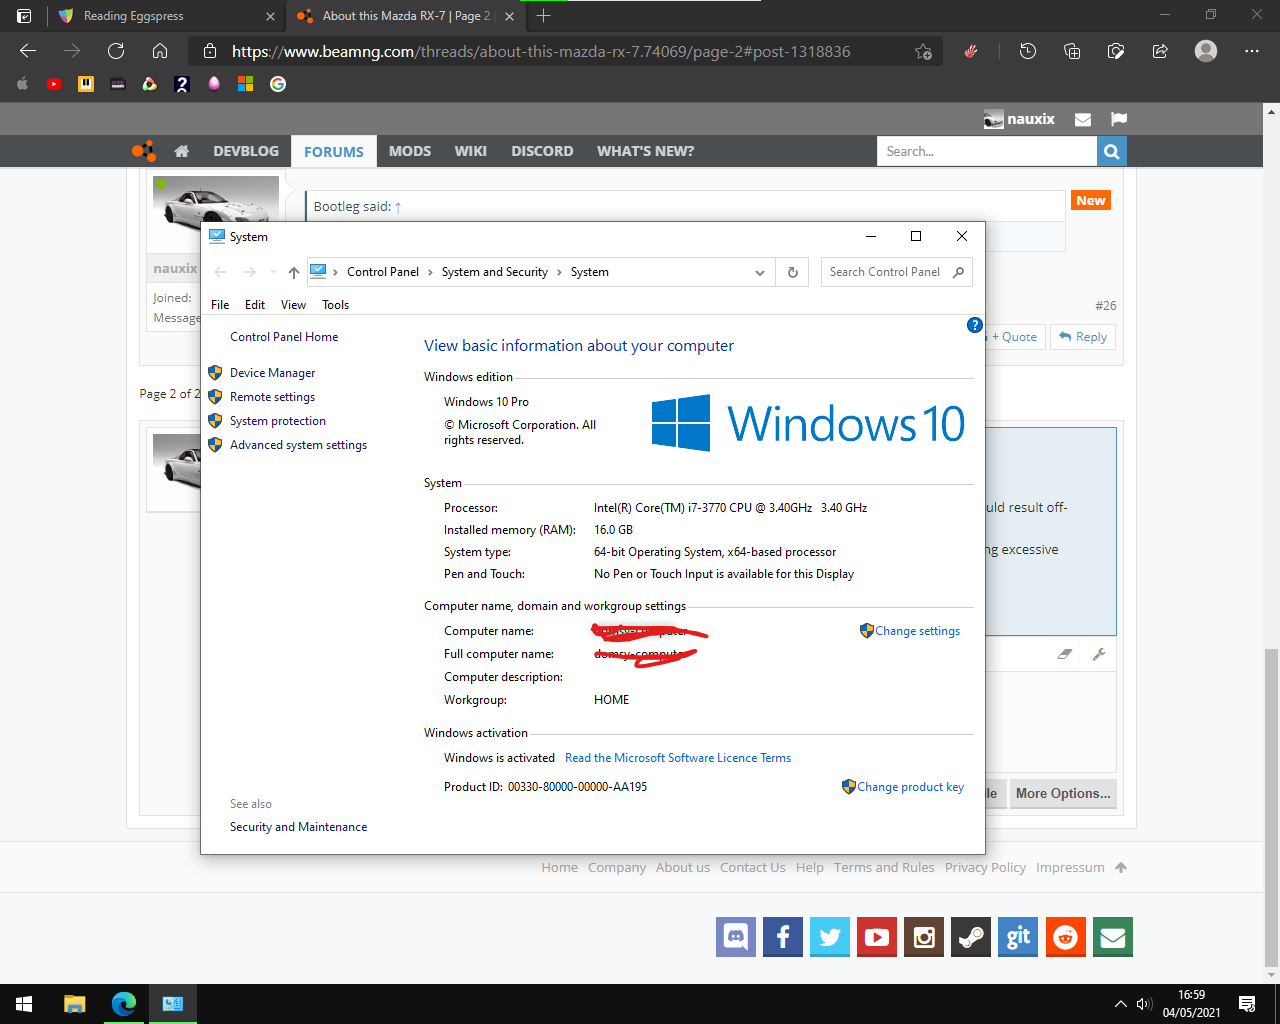The height and width of the screenshot is (1024, 1280).
Task: Click Edge icon in taskbar
Action: coord(124,1004)
